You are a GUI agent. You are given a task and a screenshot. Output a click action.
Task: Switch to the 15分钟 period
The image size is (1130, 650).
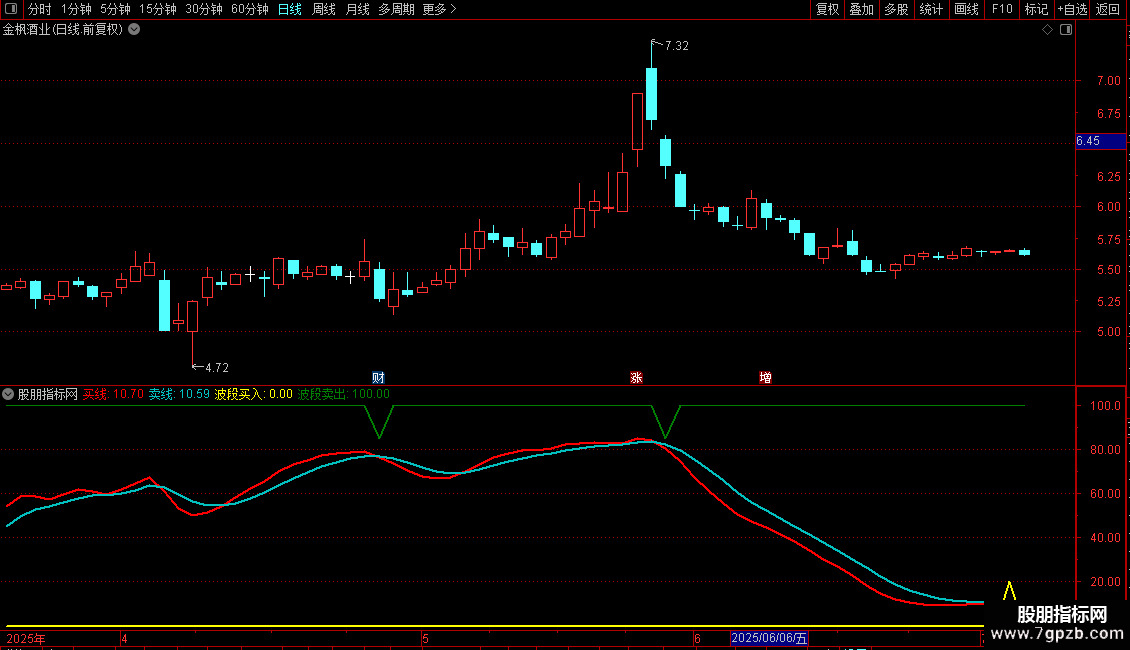coord(158,9)
